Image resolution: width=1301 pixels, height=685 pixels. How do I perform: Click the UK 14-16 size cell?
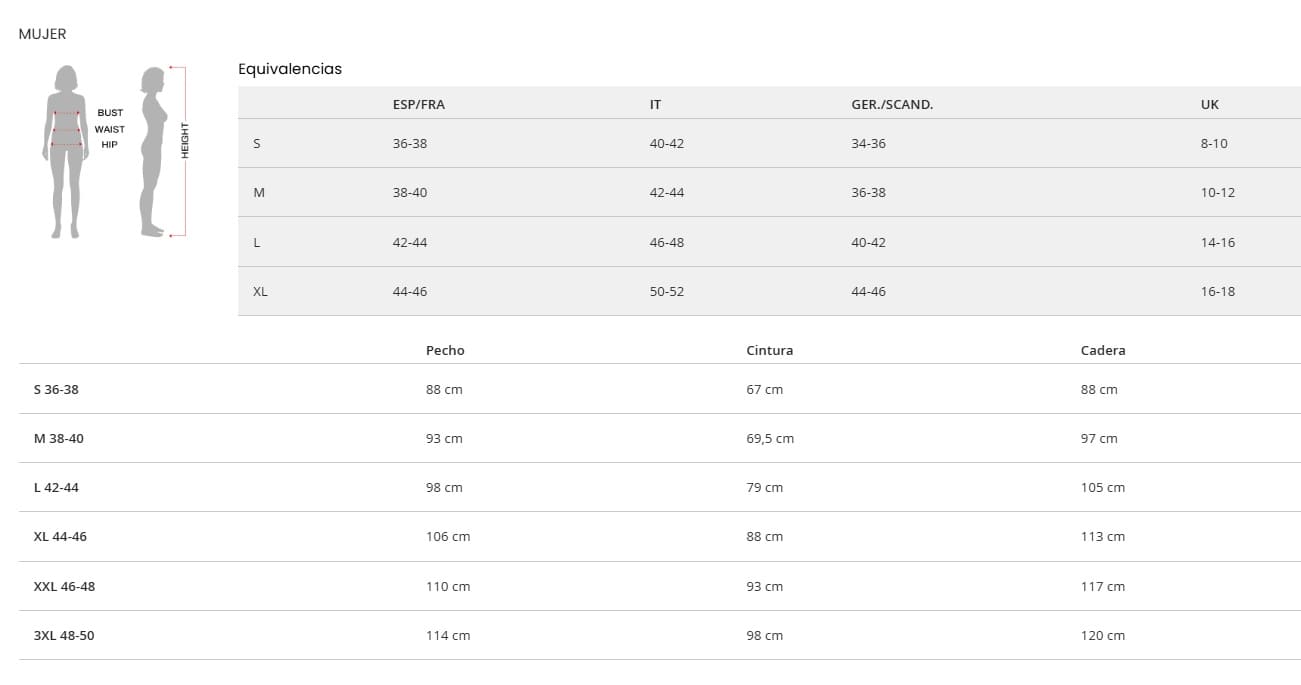coord(1217,242)
